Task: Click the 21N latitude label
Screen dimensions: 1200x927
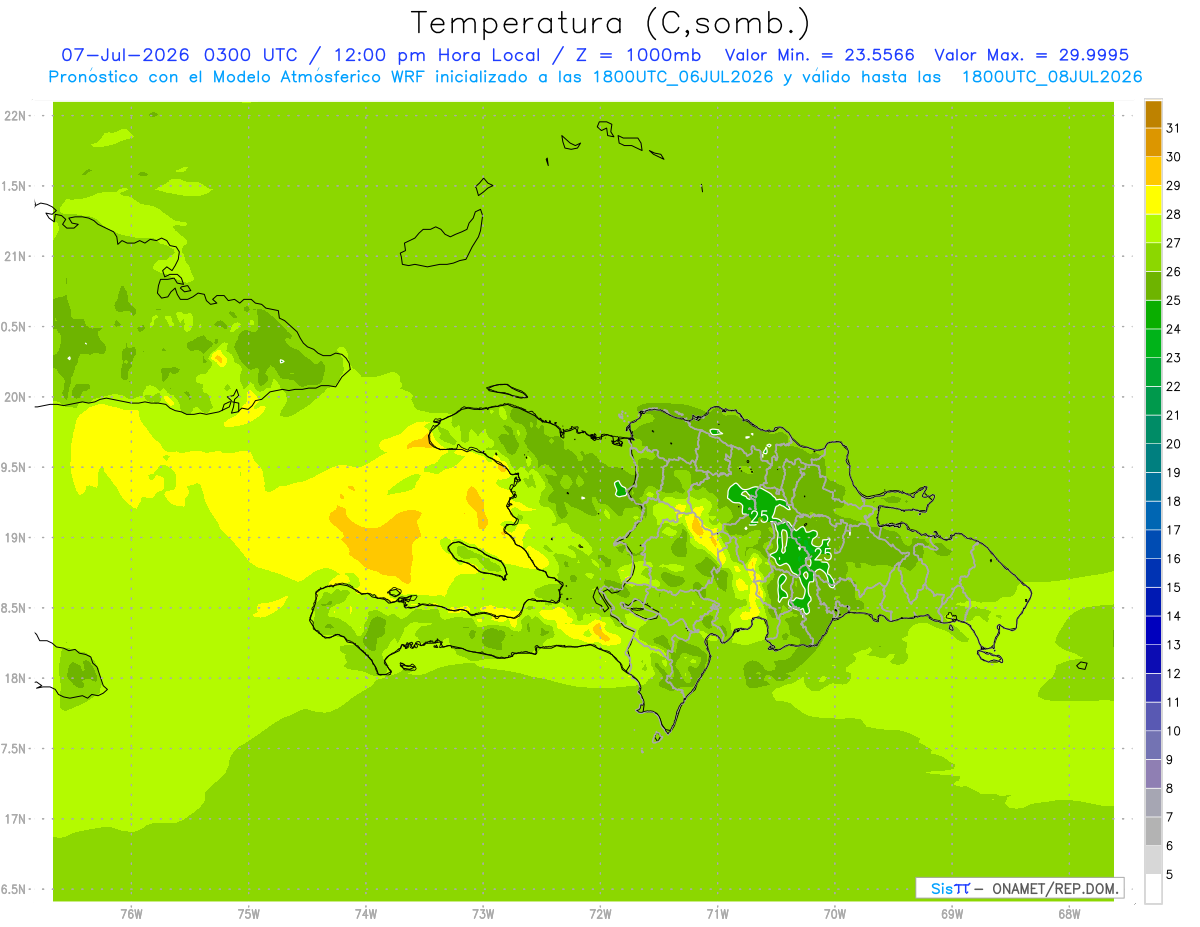Action: [16, 256]
